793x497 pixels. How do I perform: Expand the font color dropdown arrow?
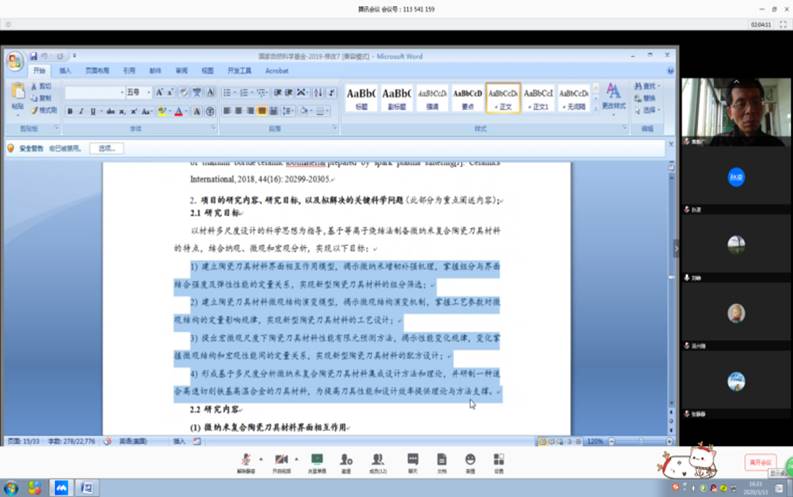[x=185, y=111]
